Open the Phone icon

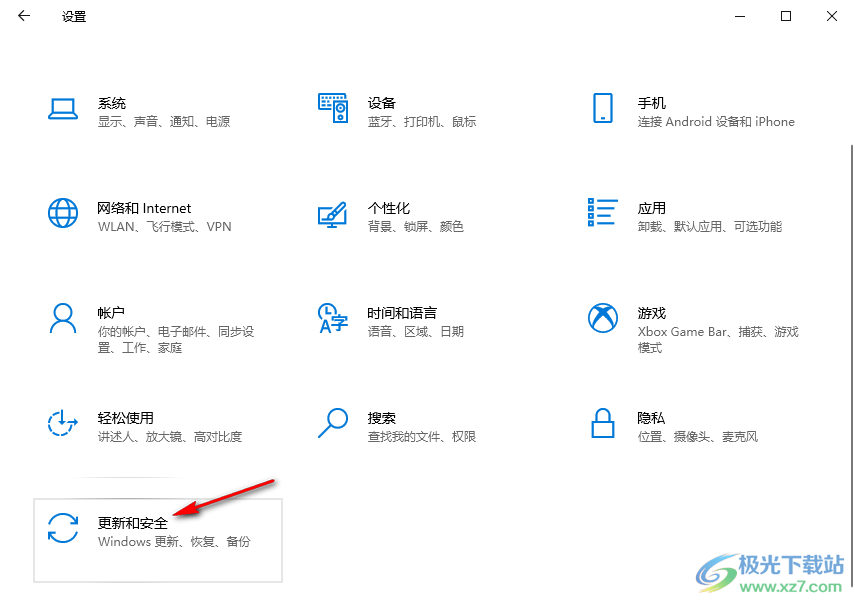point(603,108)
